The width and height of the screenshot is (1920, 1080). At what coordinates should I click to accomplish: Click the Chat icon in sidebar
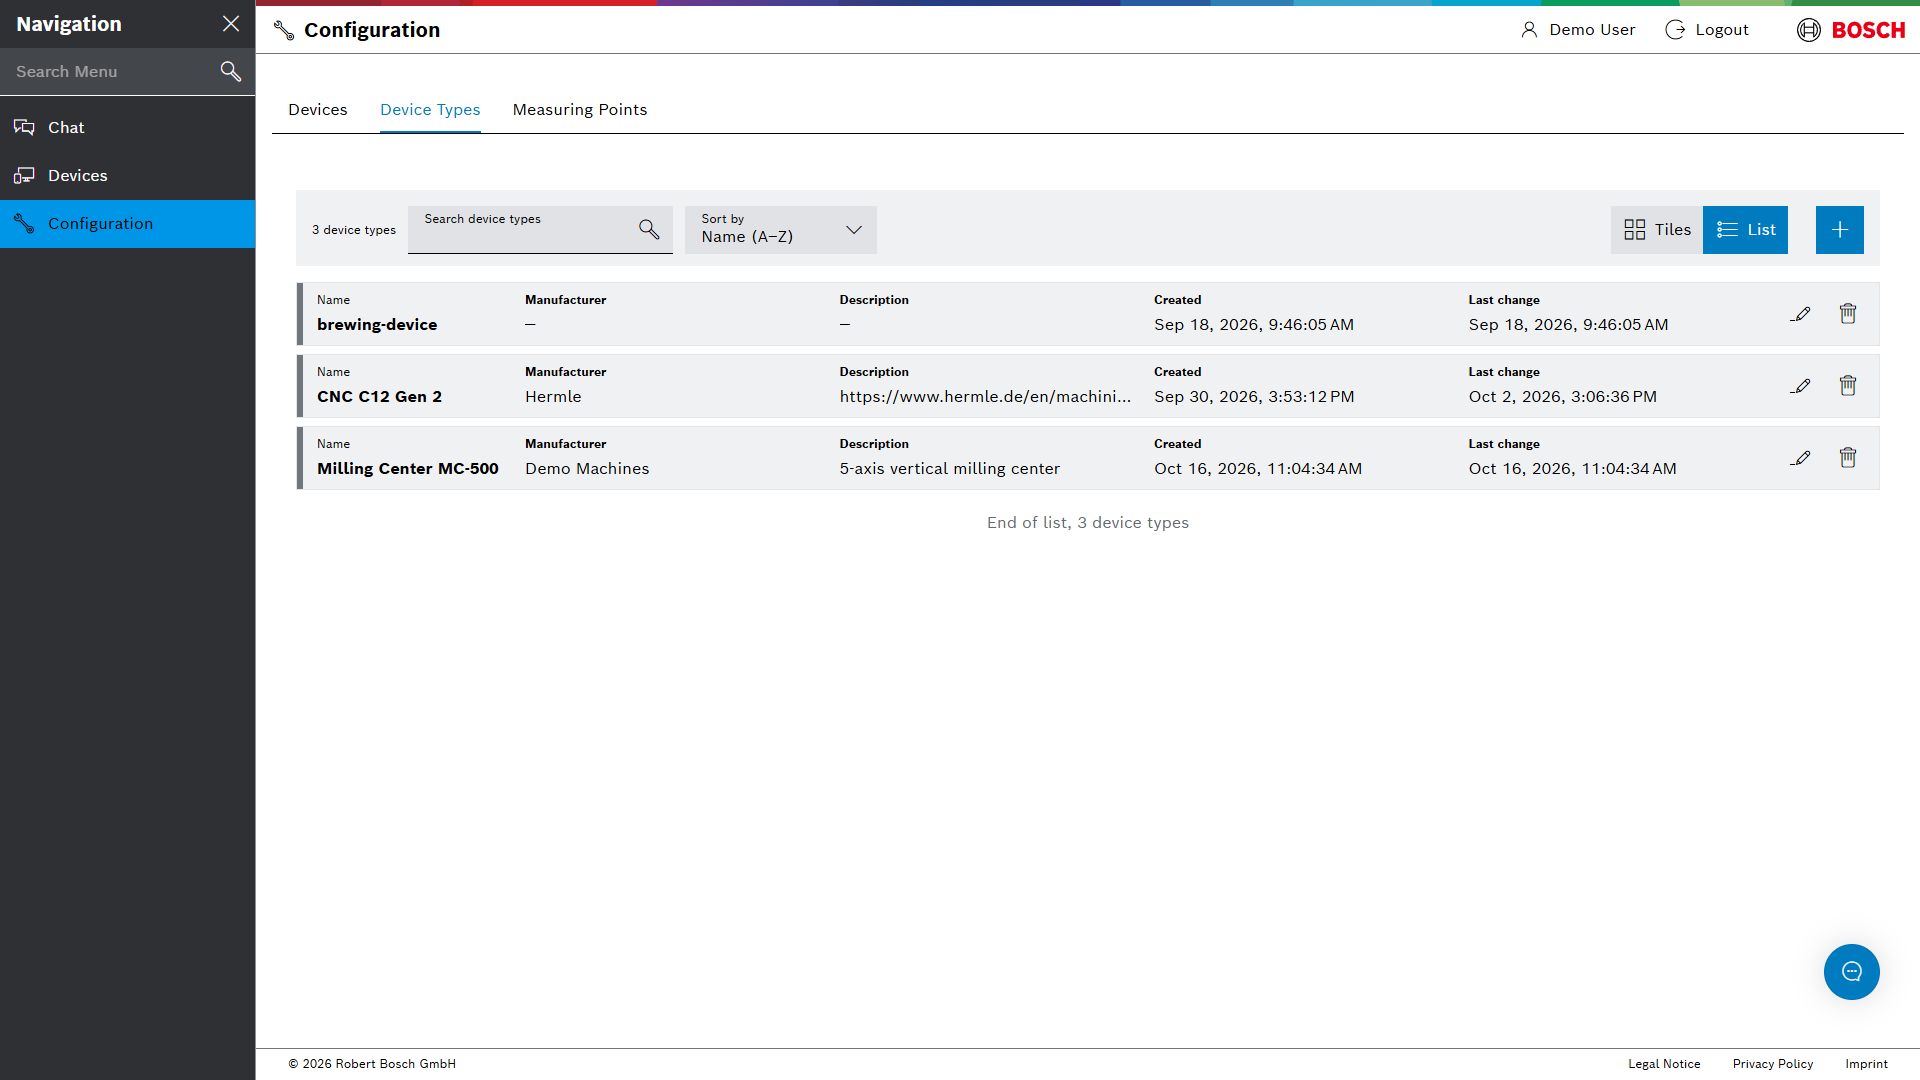tap(24, 127)
